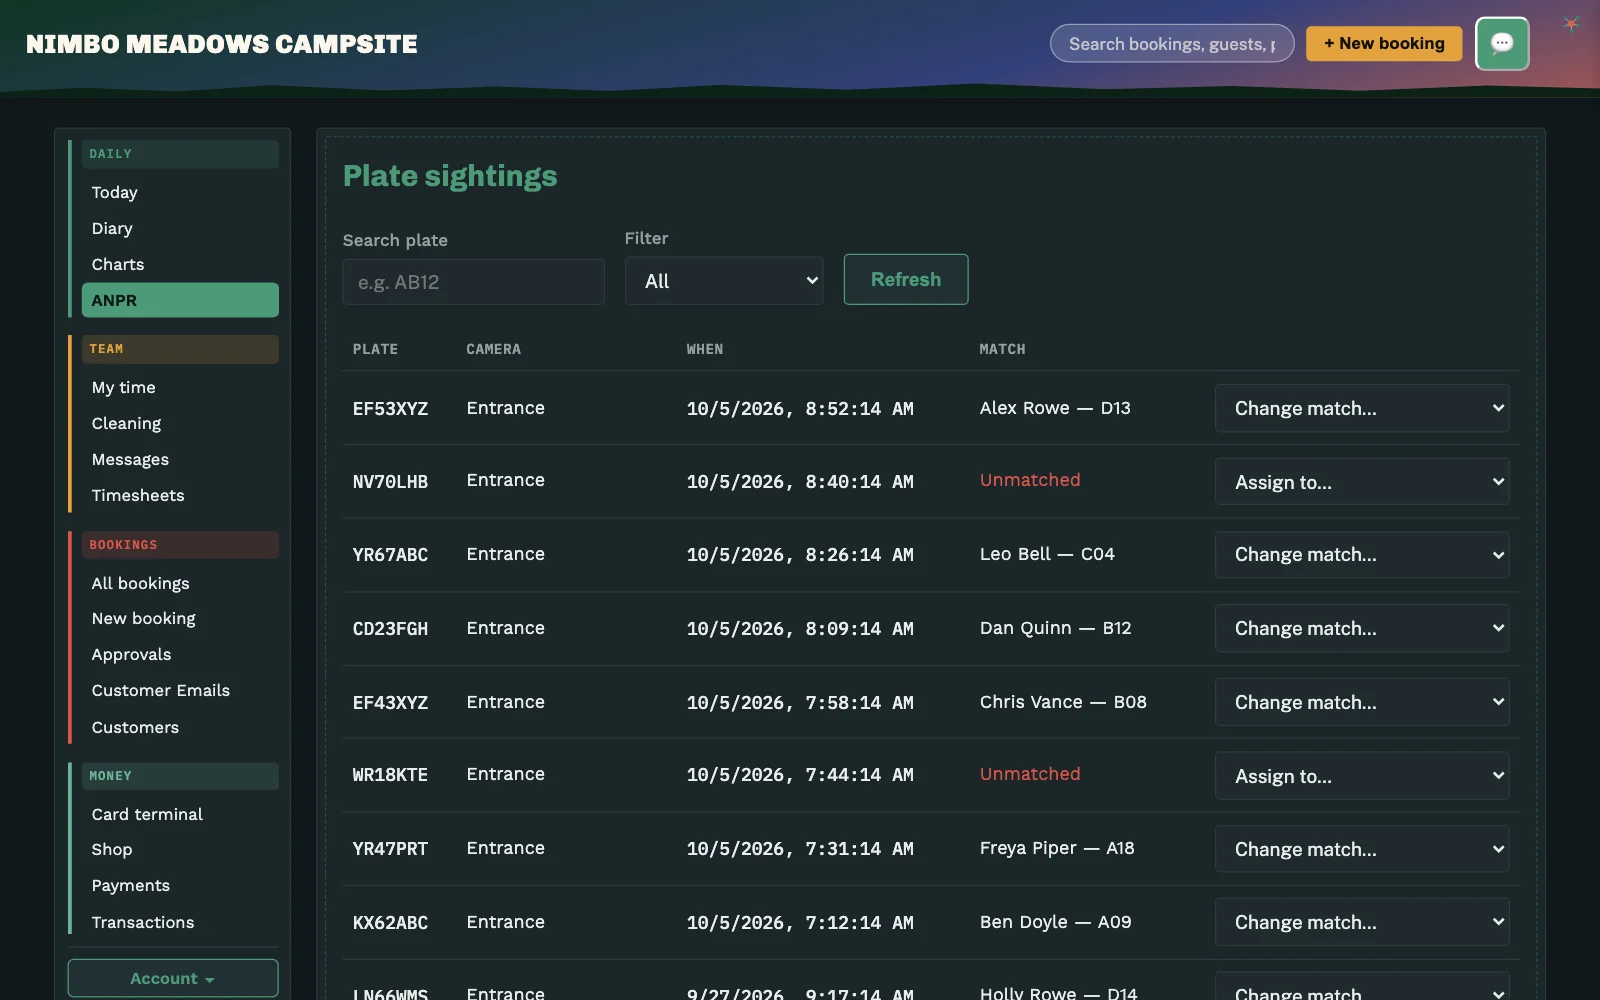Click the Search bookings field in header

[1172, 43]
